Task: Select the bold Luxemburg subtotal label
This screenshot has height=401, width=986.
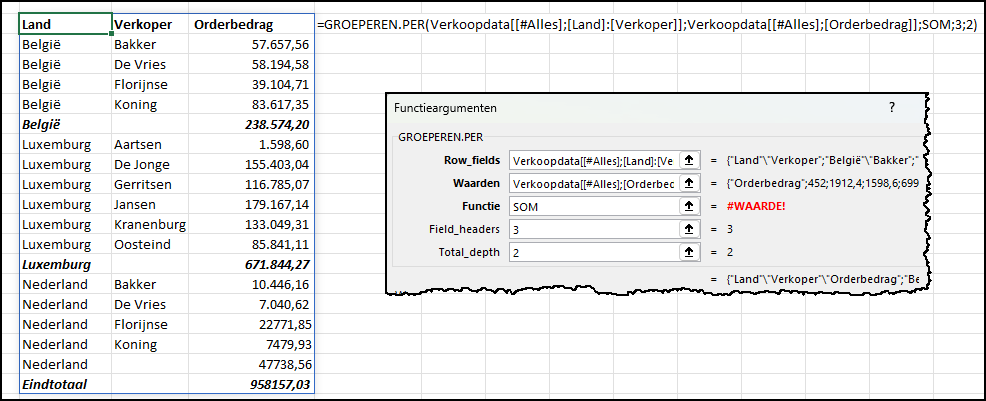Action: point(66,265)
